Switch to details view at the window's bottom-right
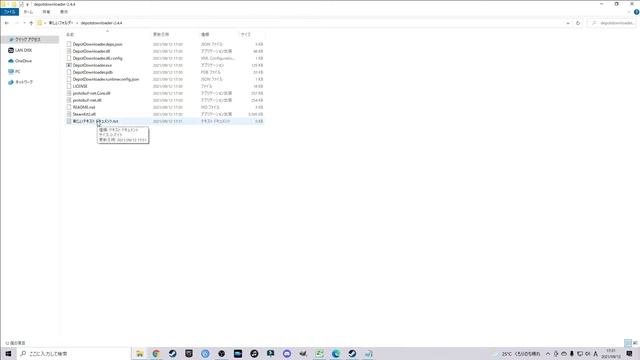Viewport: 640px width, 360px height. tap(628, 343)
